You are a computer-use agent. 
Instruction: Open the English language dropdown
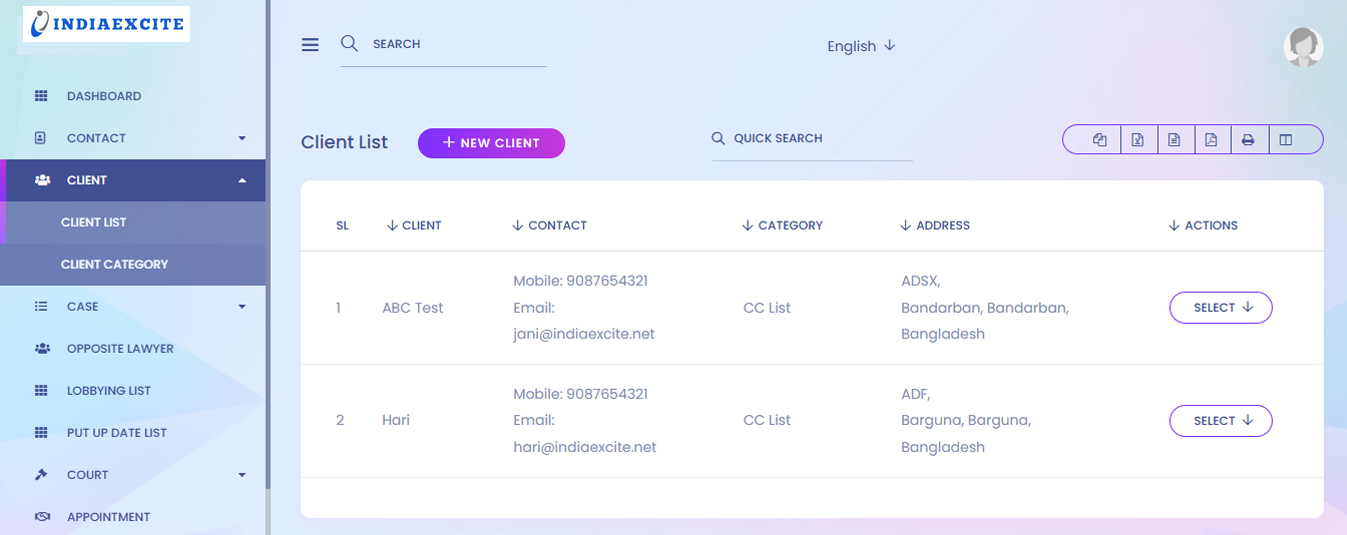point(861,46)
